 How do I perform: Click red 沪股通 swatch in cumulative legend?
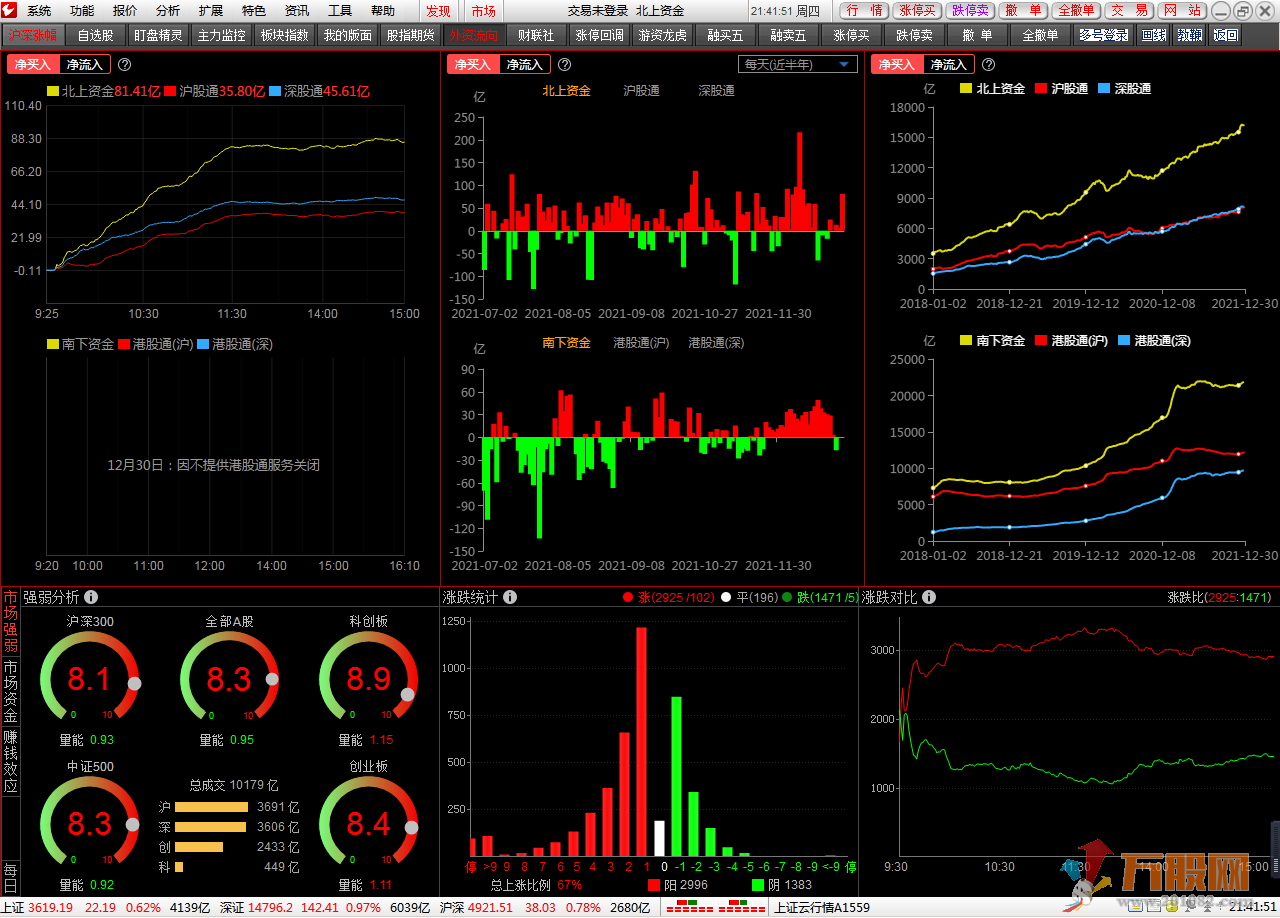point(1041,88)
